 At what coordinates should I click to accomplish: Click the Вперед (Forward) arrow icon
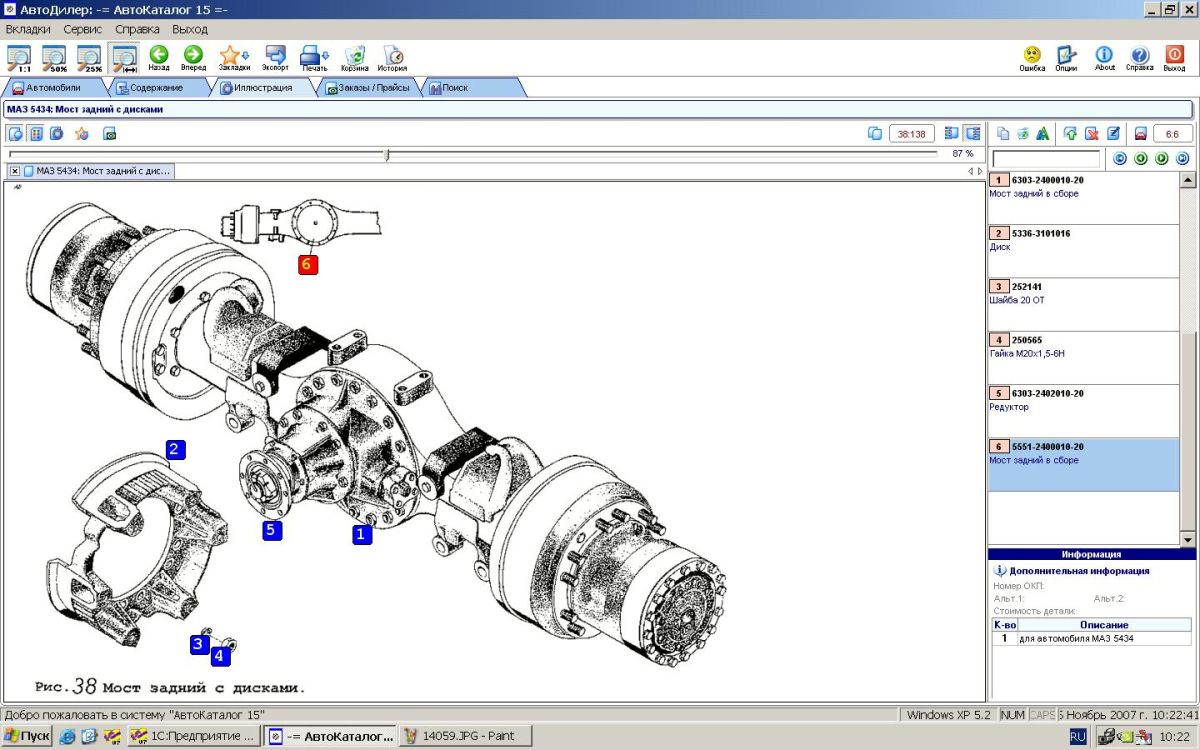[193, 56]
